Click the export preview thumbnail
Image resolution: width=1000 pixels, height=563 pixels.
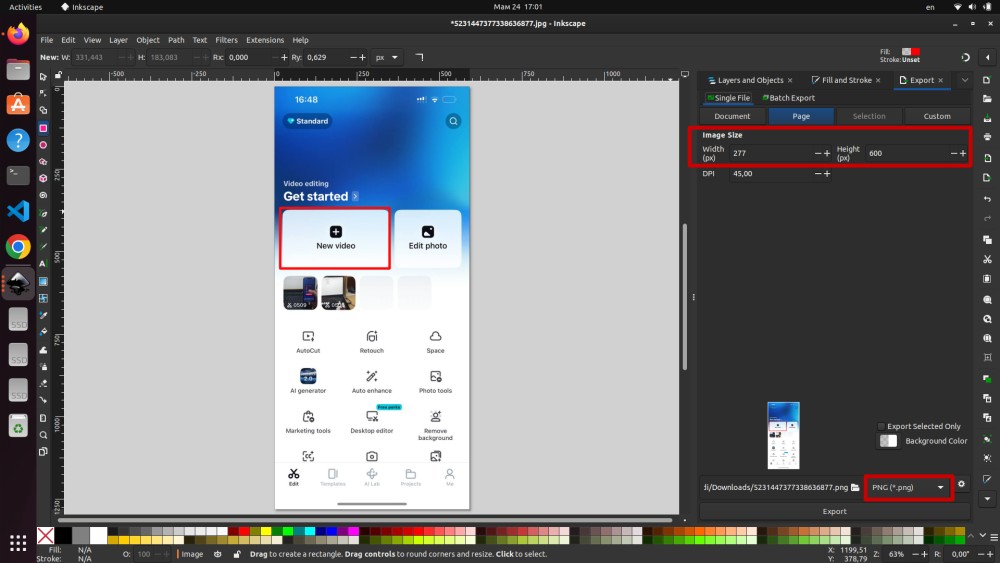coord(783,435)
